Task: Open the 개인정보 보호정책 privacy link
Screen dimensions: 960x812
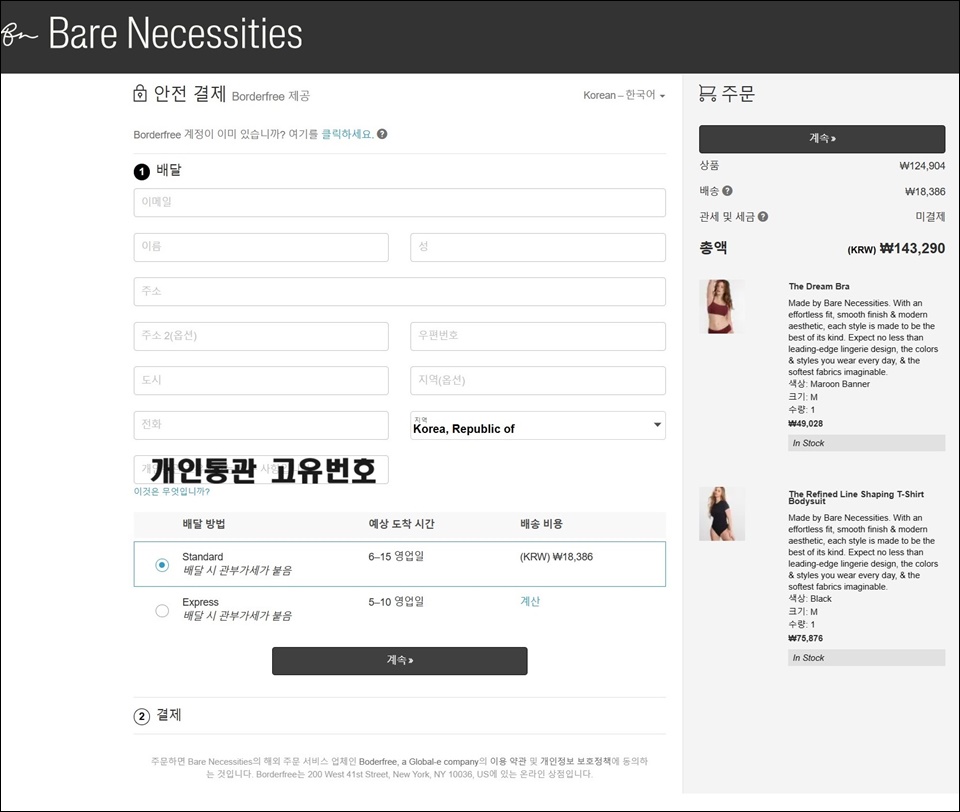Action: point(576,761)
